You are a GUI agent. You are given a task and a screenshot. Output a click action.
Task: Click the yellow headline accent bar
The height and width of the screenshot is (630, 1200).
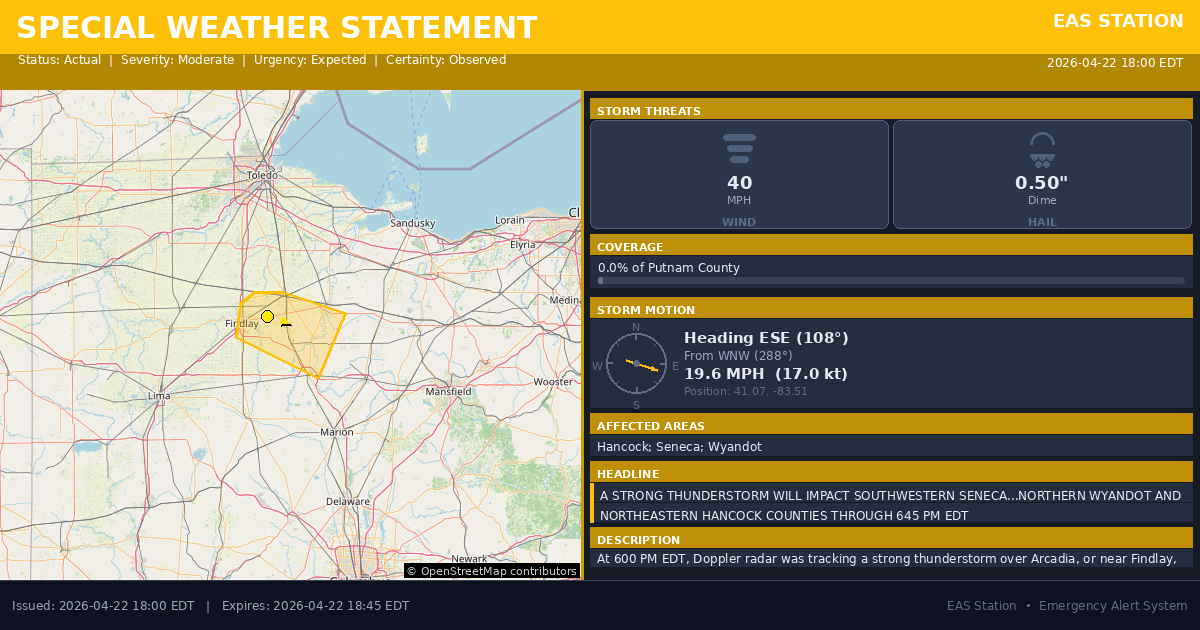[x=592, y=503]
